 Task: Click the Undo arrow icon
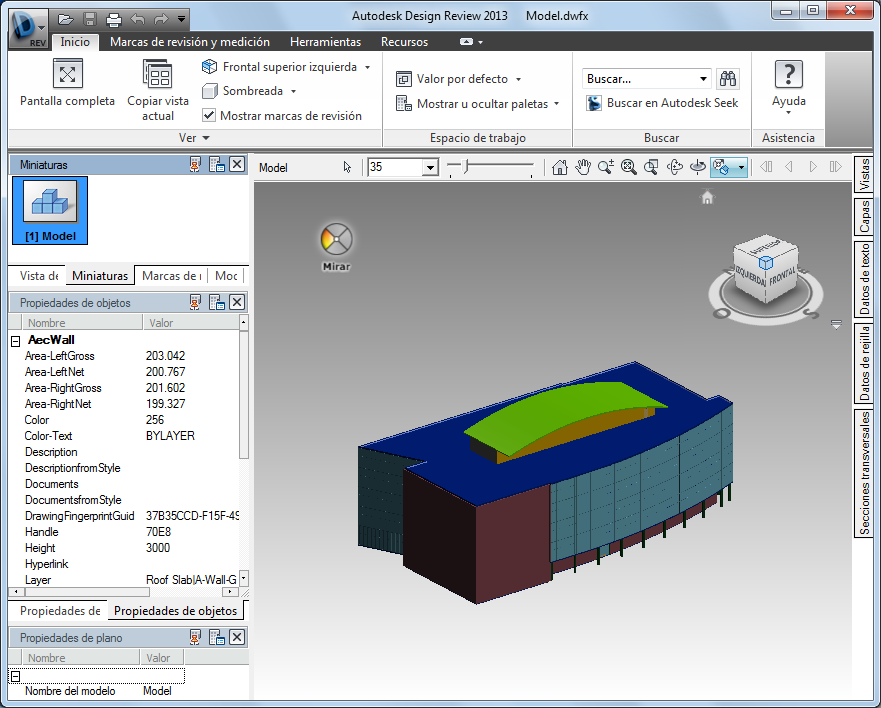pos(138,20)
